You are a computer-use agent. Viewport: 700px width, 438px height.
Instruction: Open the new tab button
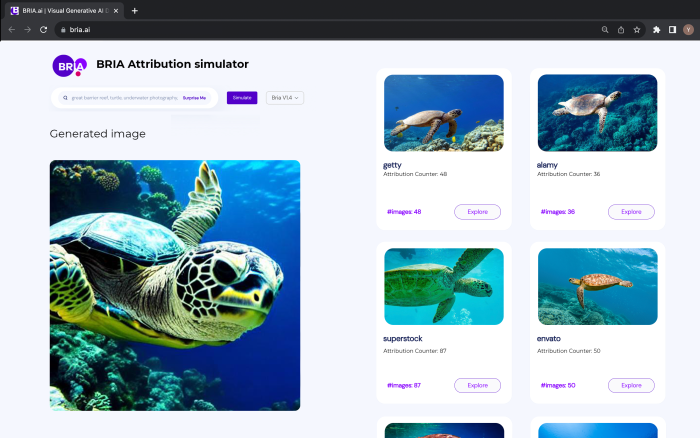[134, 11]
